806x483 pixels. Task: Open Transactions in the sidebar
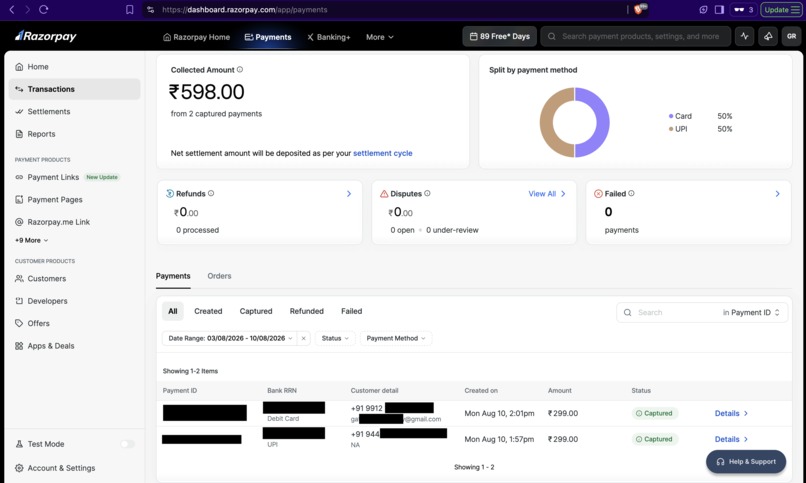point(74,89)
